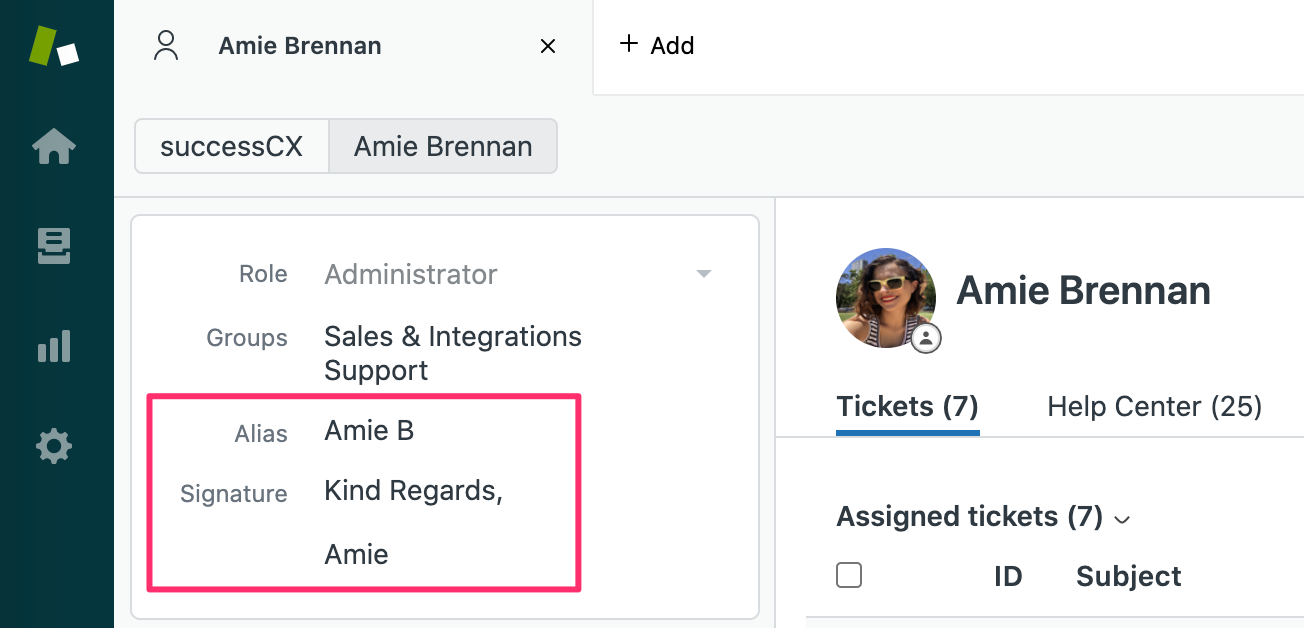Switch to the Tickets (7) tab
This screenshot has width=1304, height=628.
(x=907, y=407)
